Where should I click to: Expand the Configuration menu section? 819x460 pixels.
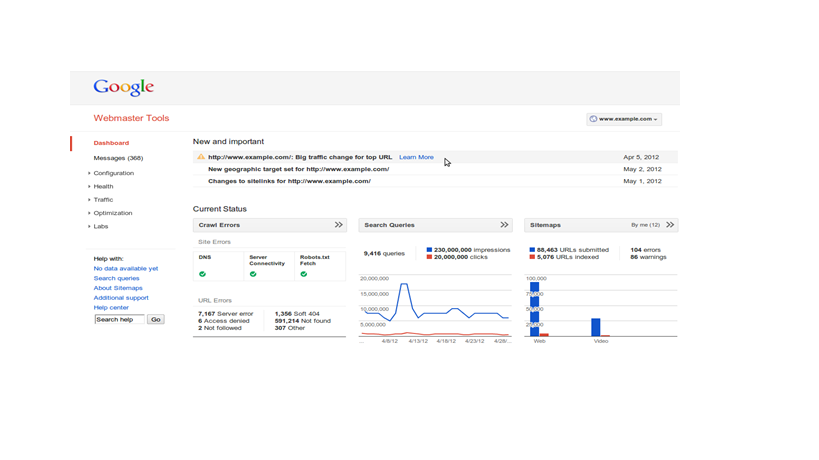113,173
